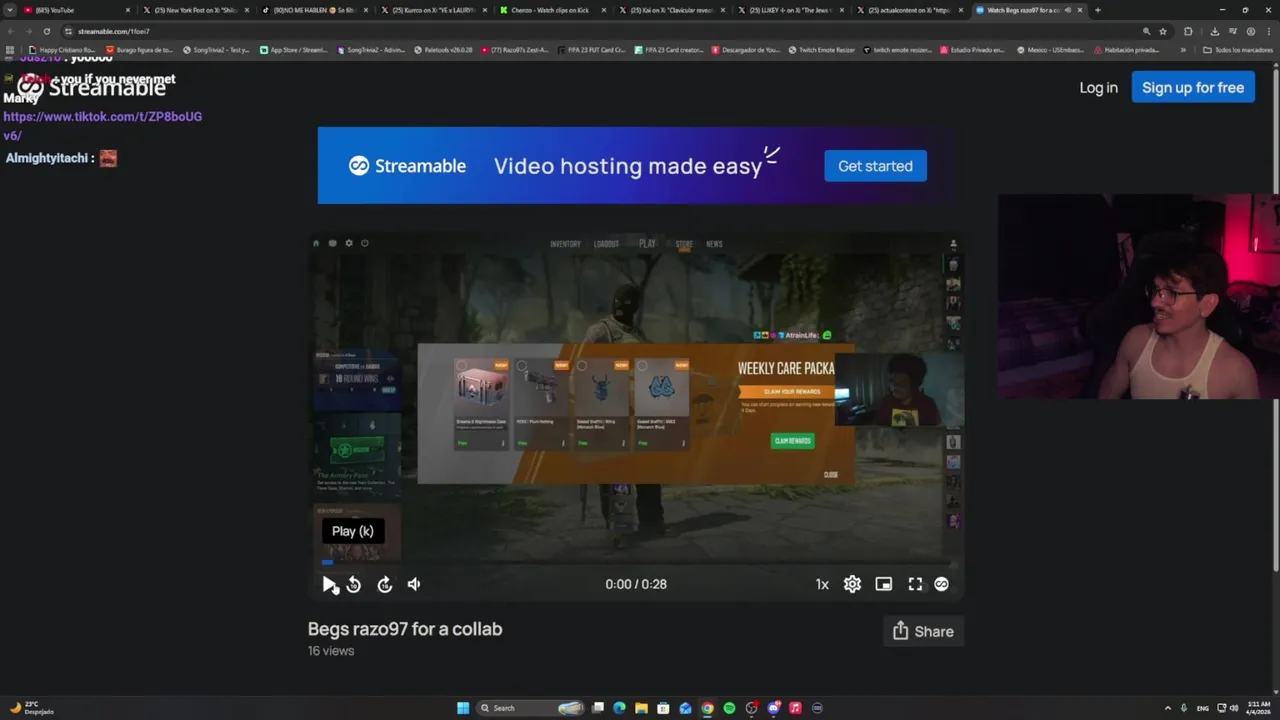
Task: Open Google Chrome taskbar icon
Action: click(707, 708)
